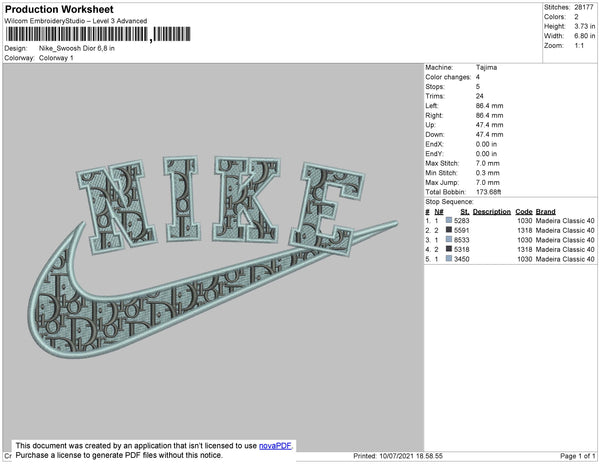This screenshot has height=464, width=600.
Task: Select the Wilcom EmbroideryStudio subtitle text
Action: [76, 21]
